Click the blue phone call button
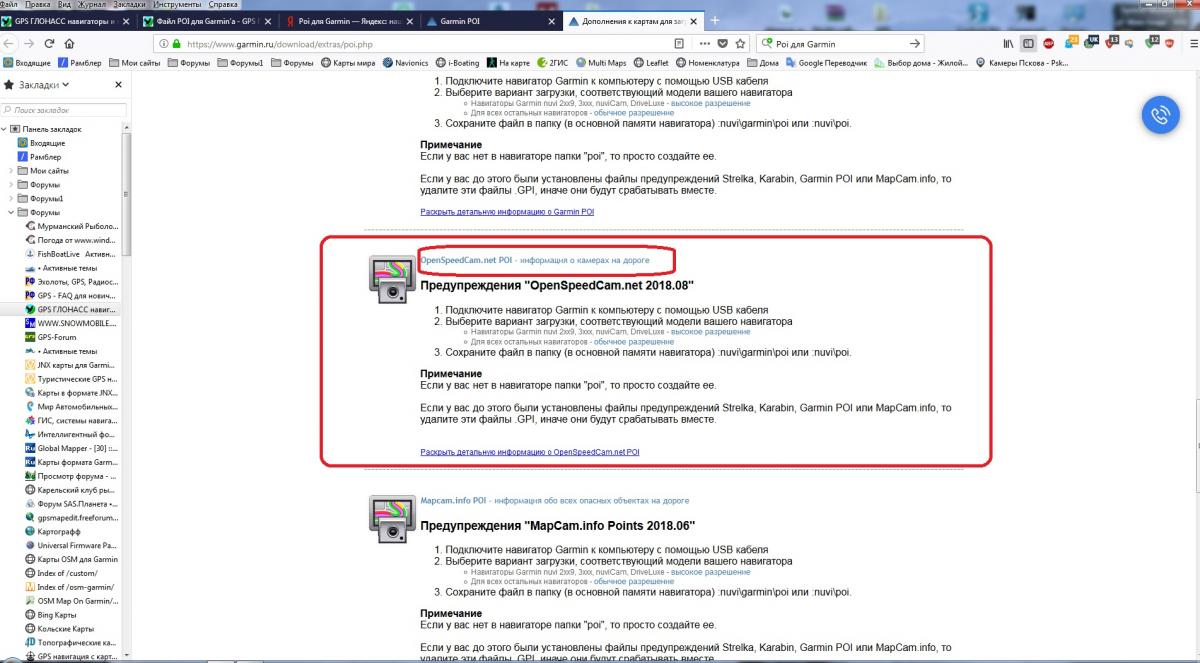This screenshot has height=663, width=1200. tap(1160, 115)
